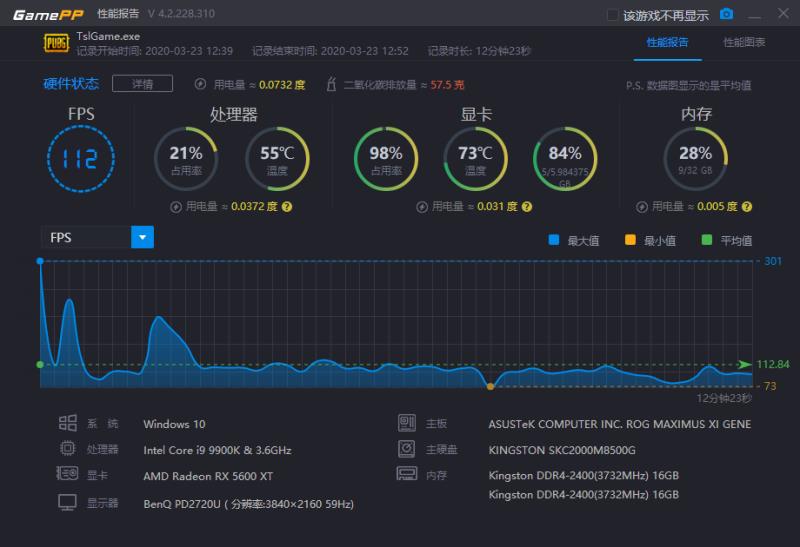Open help for GPU power 0.031
This screenshot has width=800, height=547.
click(x=527, y=207)
